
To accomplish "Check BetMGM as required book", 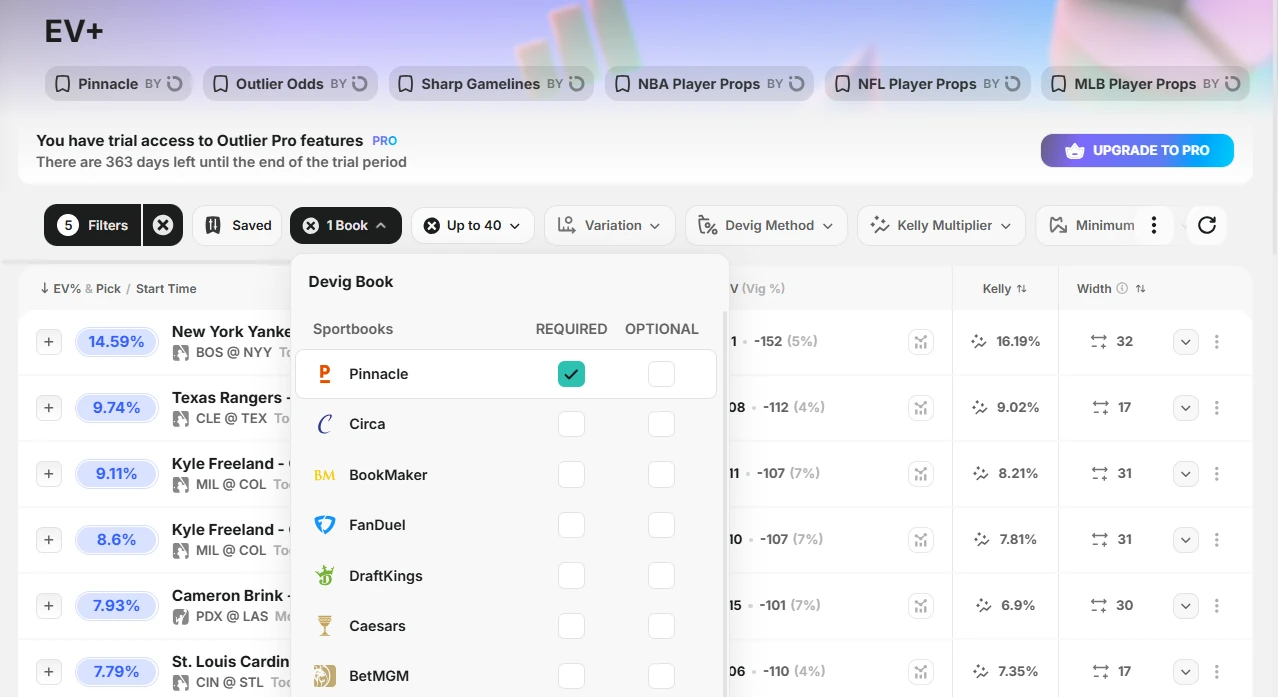I will pyautogui.click(x=571, y=676).
